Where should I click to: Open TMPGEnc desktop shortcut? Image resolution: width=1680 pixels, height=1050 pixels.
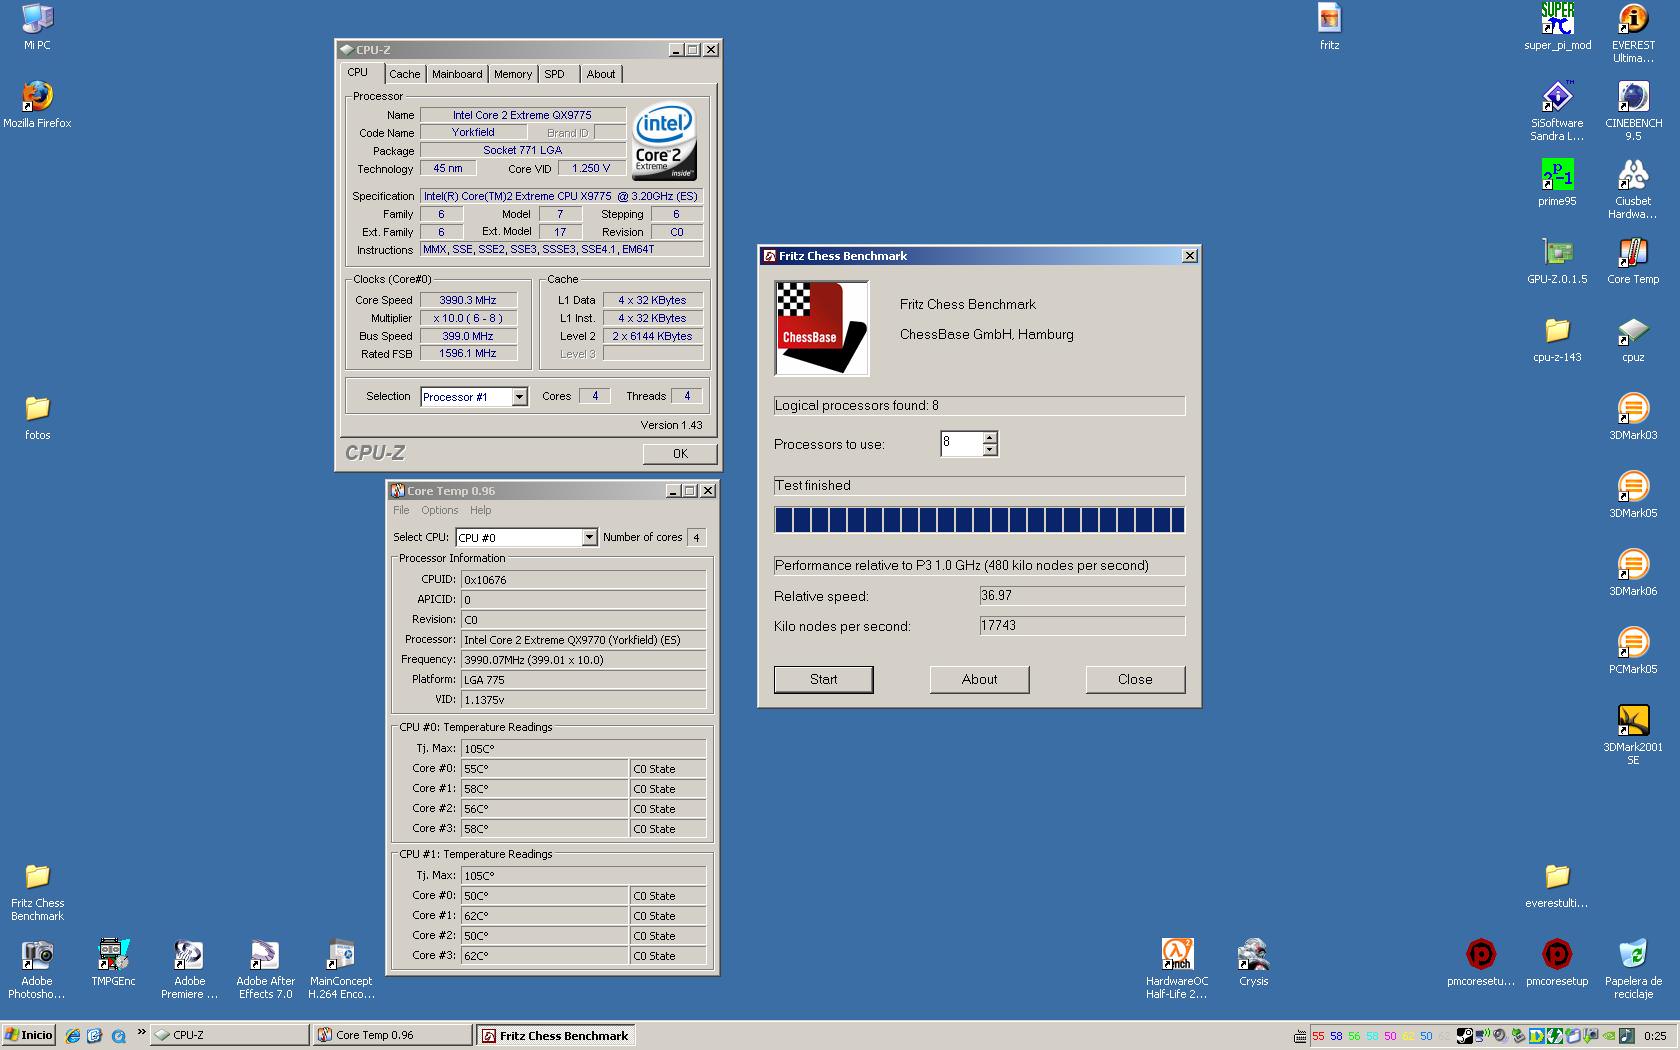pyautogui.click(x=113, y=963)
